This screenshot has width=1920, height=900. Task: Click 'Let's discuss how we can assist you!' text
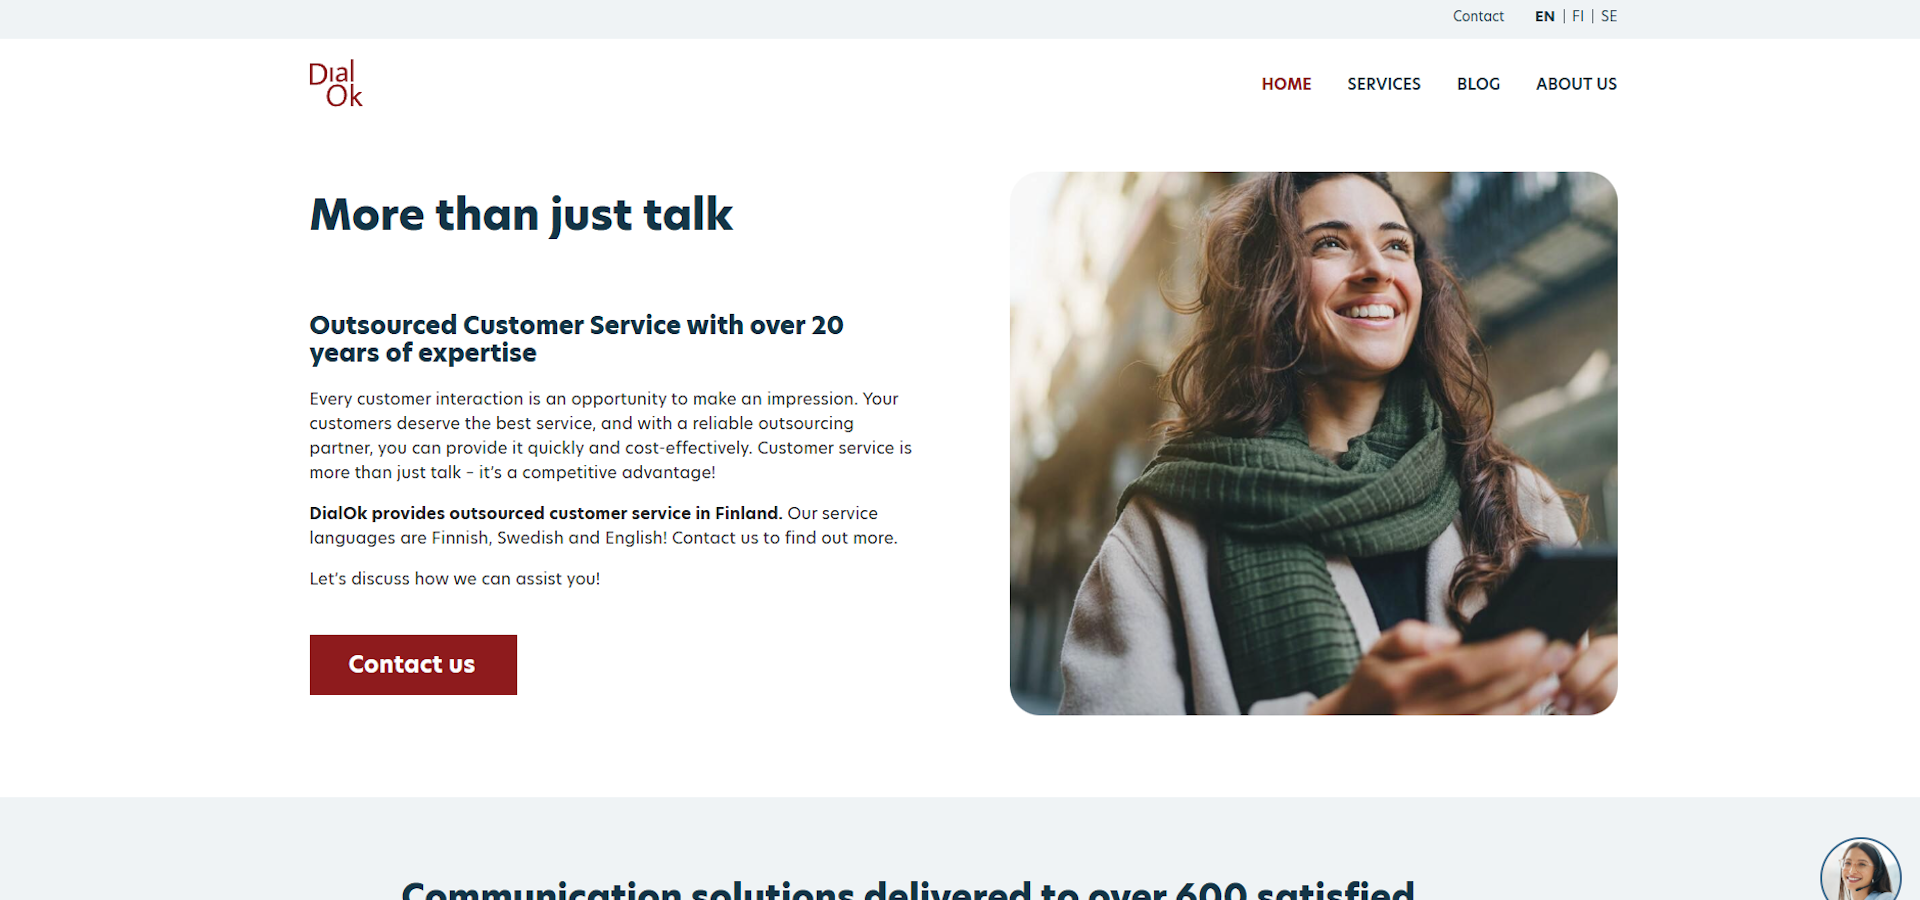[x=455, y=579]
